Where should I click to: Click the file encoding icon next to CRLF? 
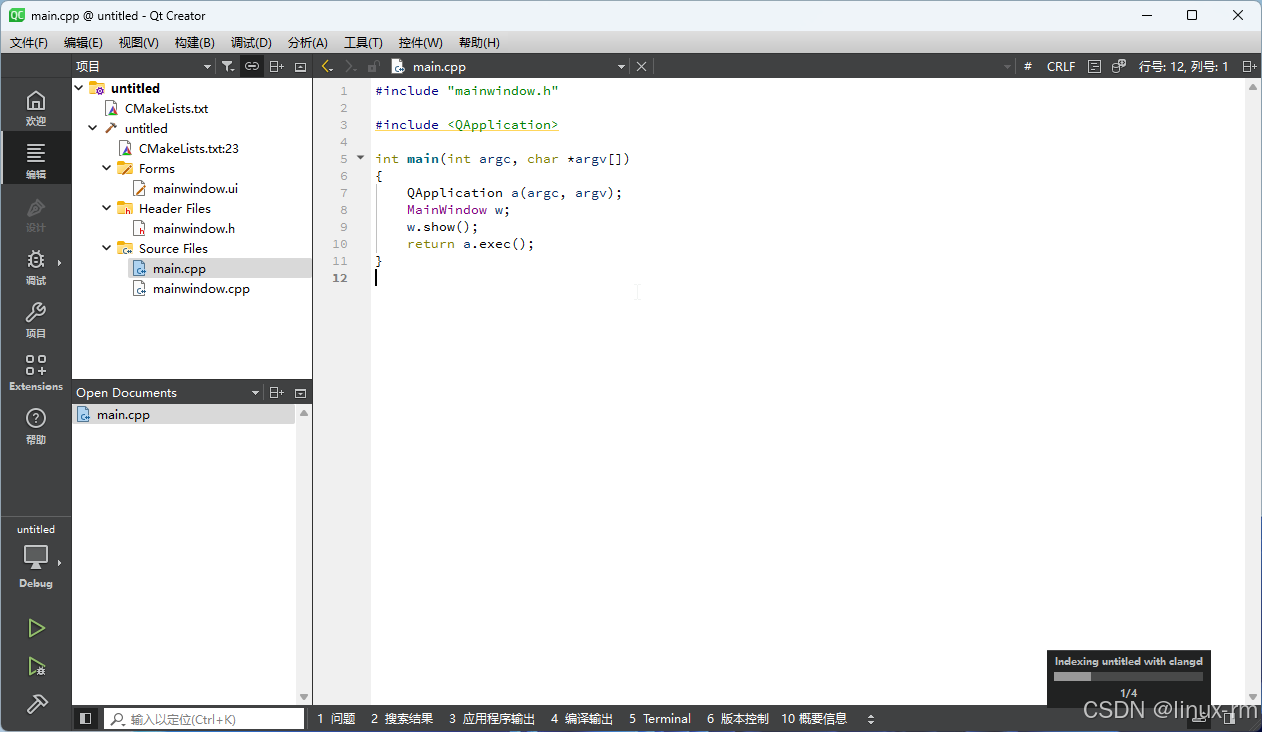(1094, 66)
